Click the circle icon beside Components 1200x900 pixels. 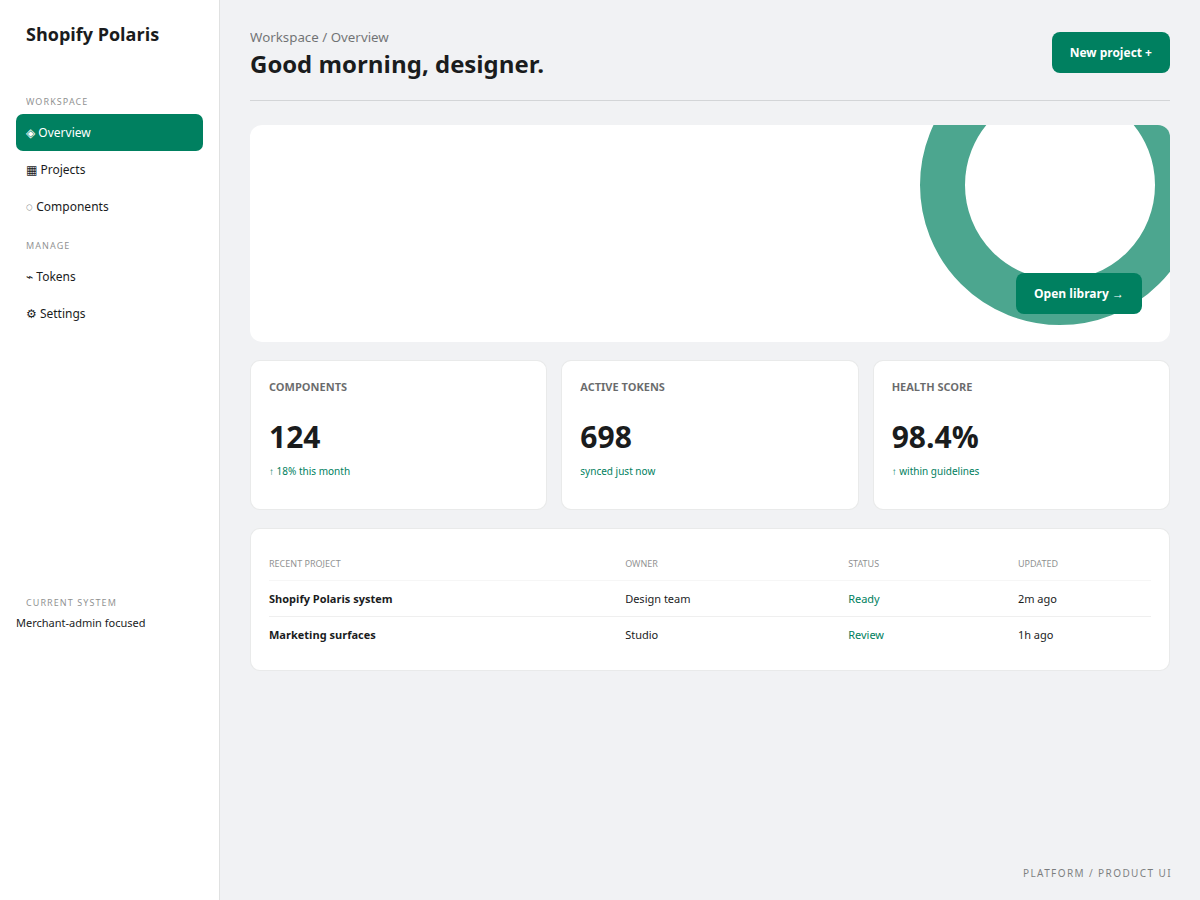[29, 207]
